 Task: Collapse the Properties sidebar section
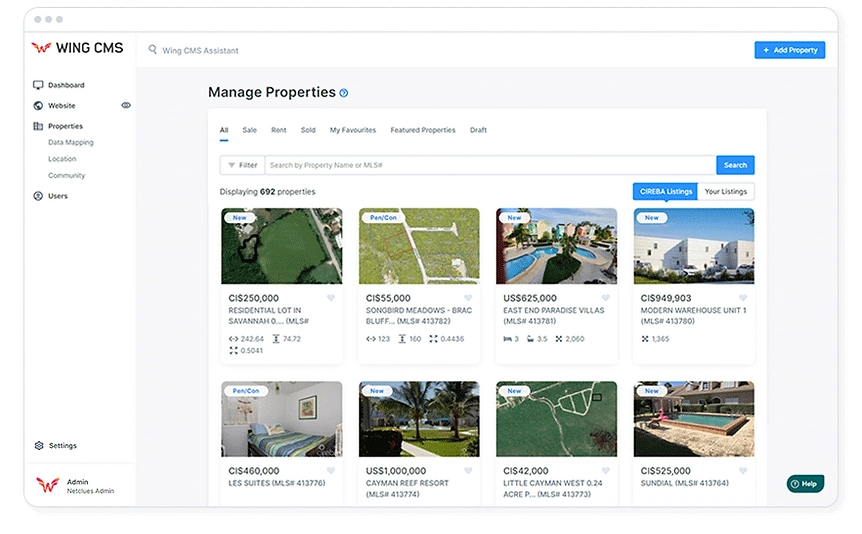65,126
